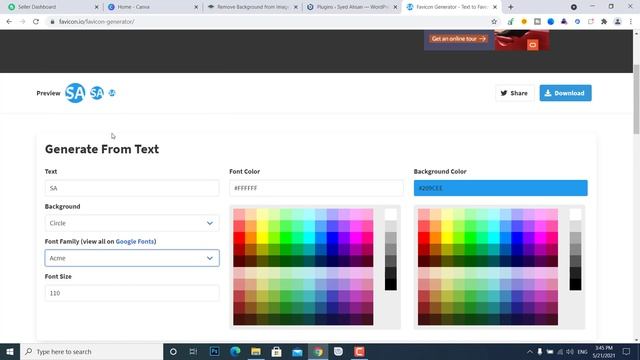Click the Font Size field showing 110
Viewport: 640px width, 360px height.
click(132, 293)
